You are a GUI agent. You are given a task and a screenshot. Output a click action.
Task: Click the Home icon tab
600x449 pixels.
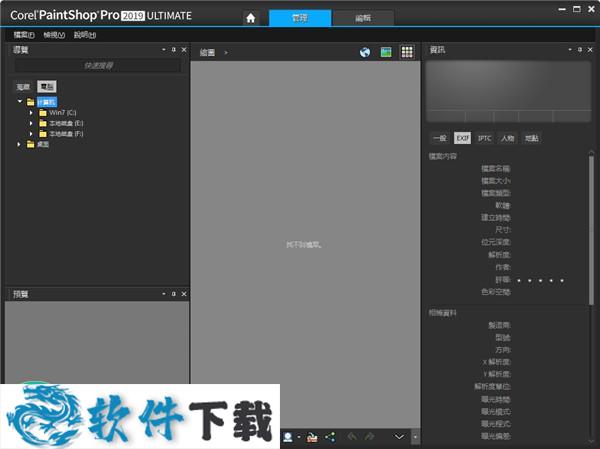click(251, 18)
